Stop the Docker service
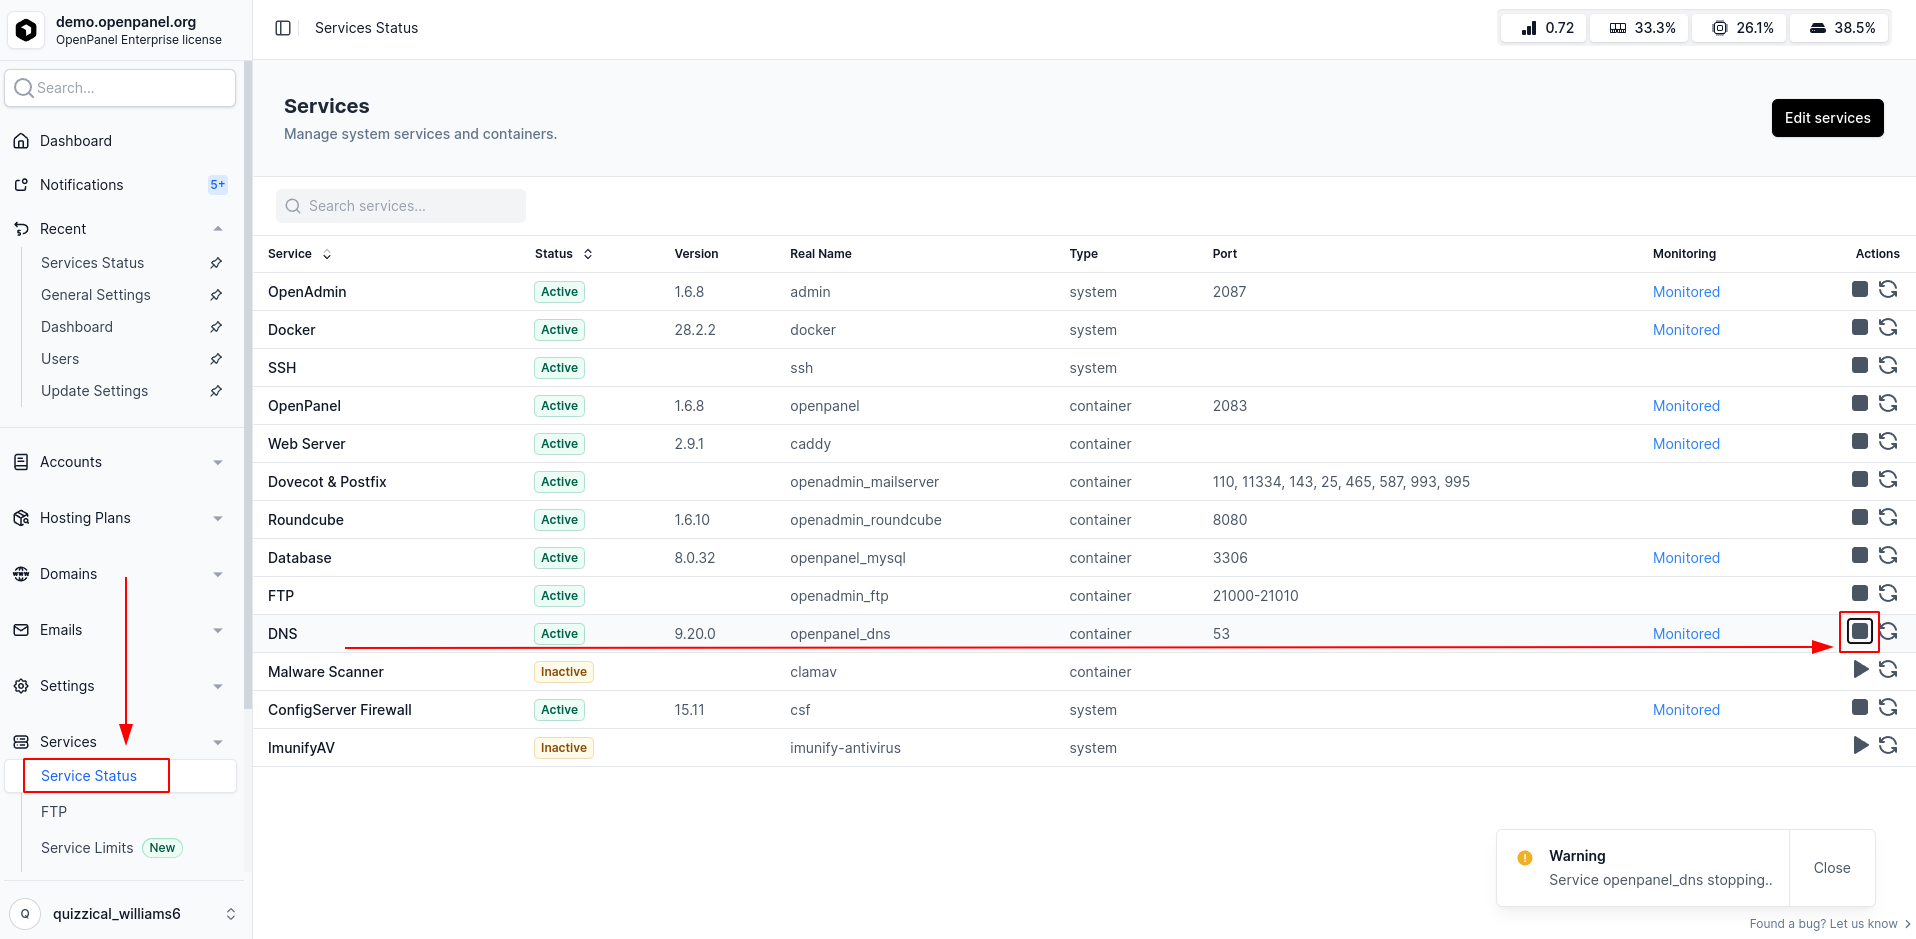1916x939 pixels. pyautogui.click(x=1860, y=328)
